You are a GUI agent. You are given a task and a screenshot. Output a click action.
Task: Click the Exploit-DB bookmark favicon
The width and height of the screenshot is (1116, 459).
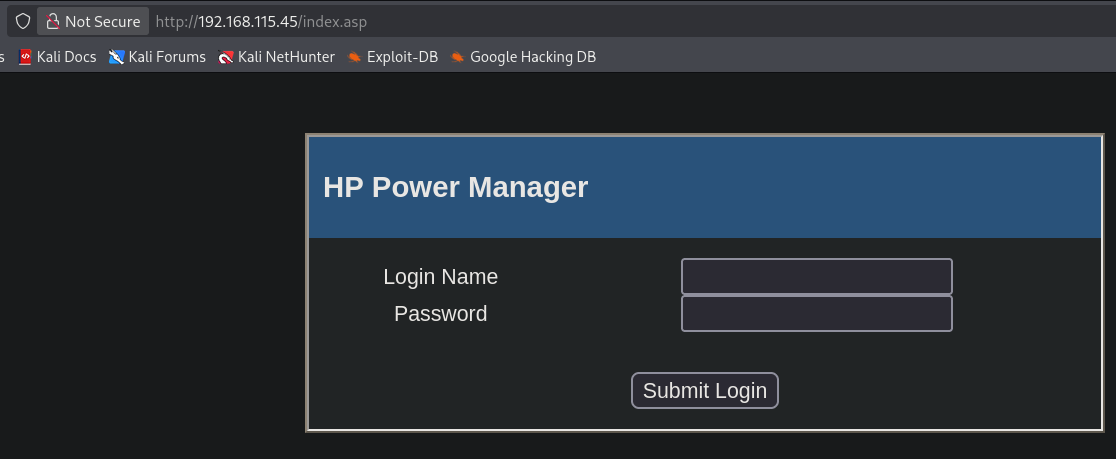pos(354,57)
